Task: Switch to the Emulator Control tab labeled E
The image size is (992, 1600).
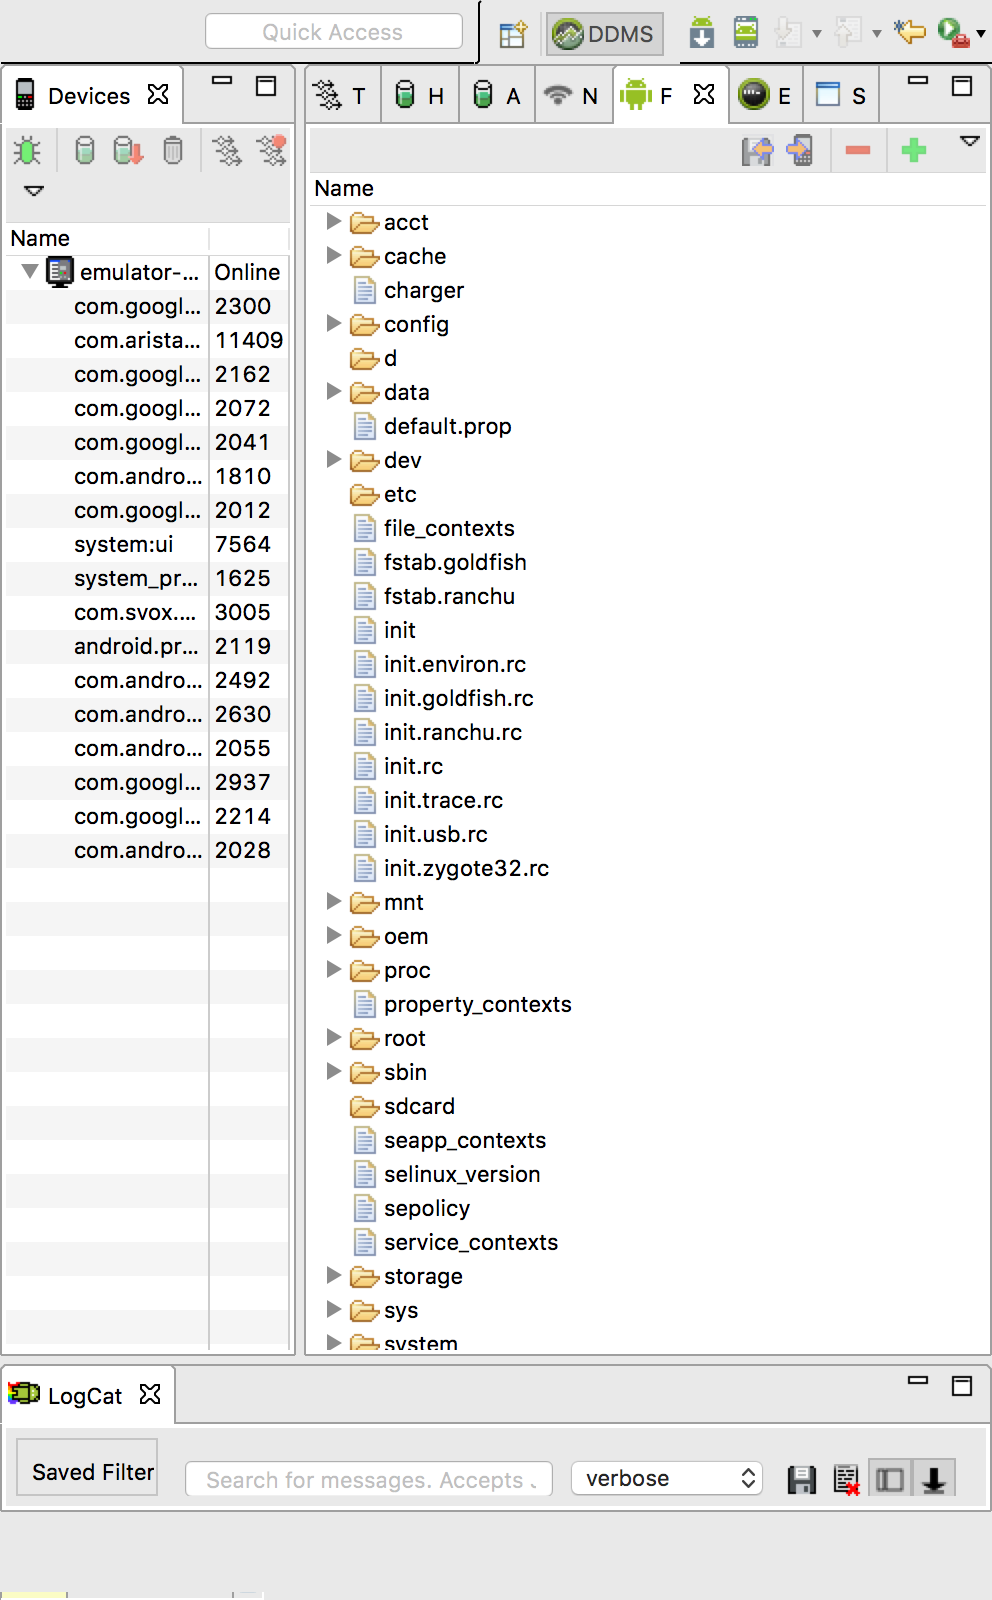Action: coord(767,96)
